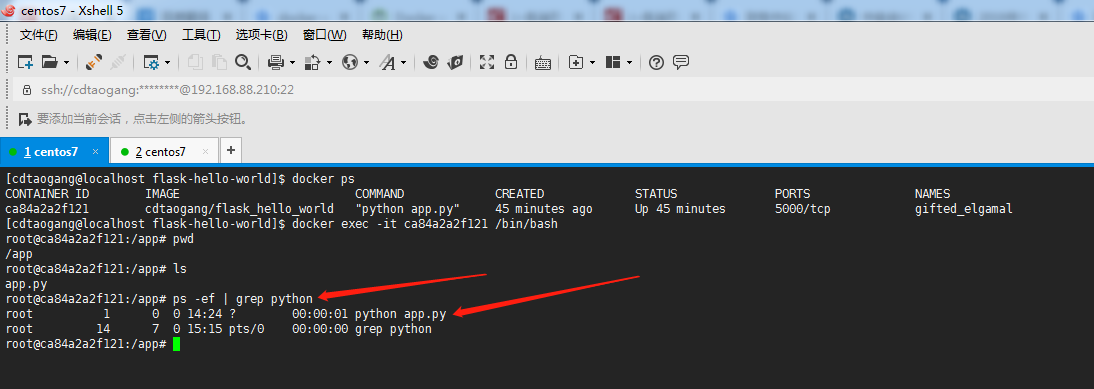Expand the Properties dropdown arrow

pos(168,63)
